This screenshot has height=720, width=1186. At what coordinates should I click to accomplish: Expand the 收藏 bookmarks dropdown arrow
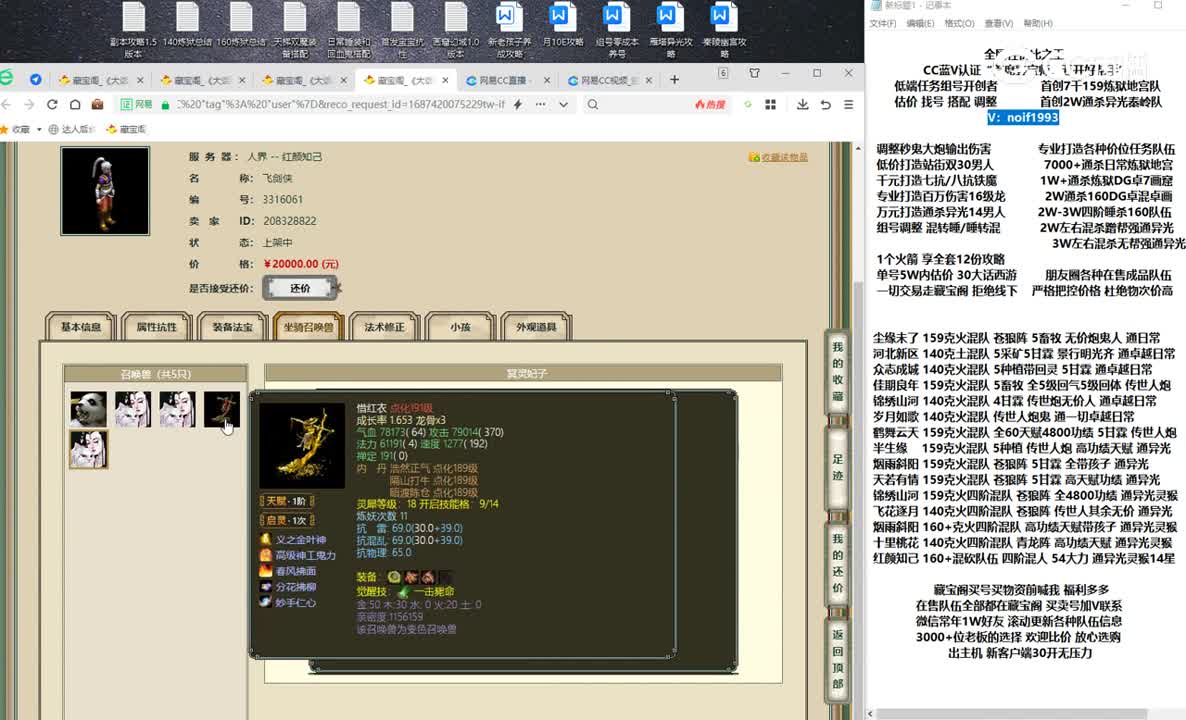click(x=39, y=129)
